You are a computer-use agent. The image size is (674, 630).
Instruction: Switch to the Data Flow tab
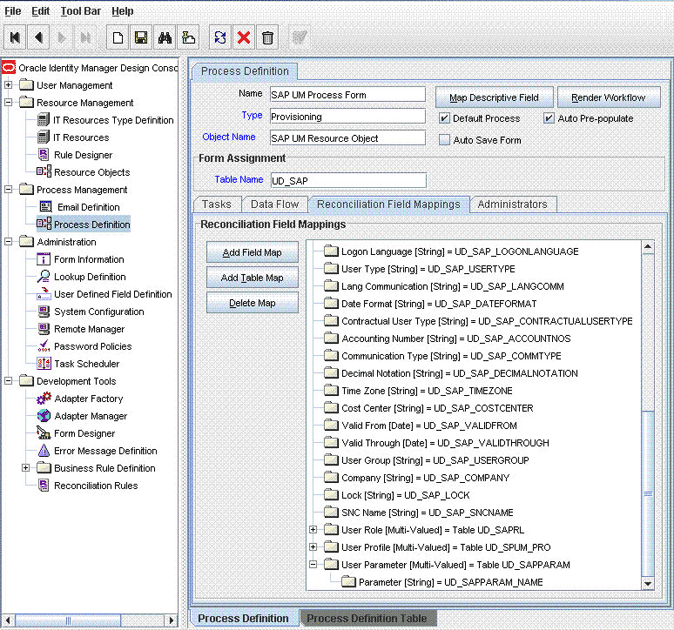point(275,204)
